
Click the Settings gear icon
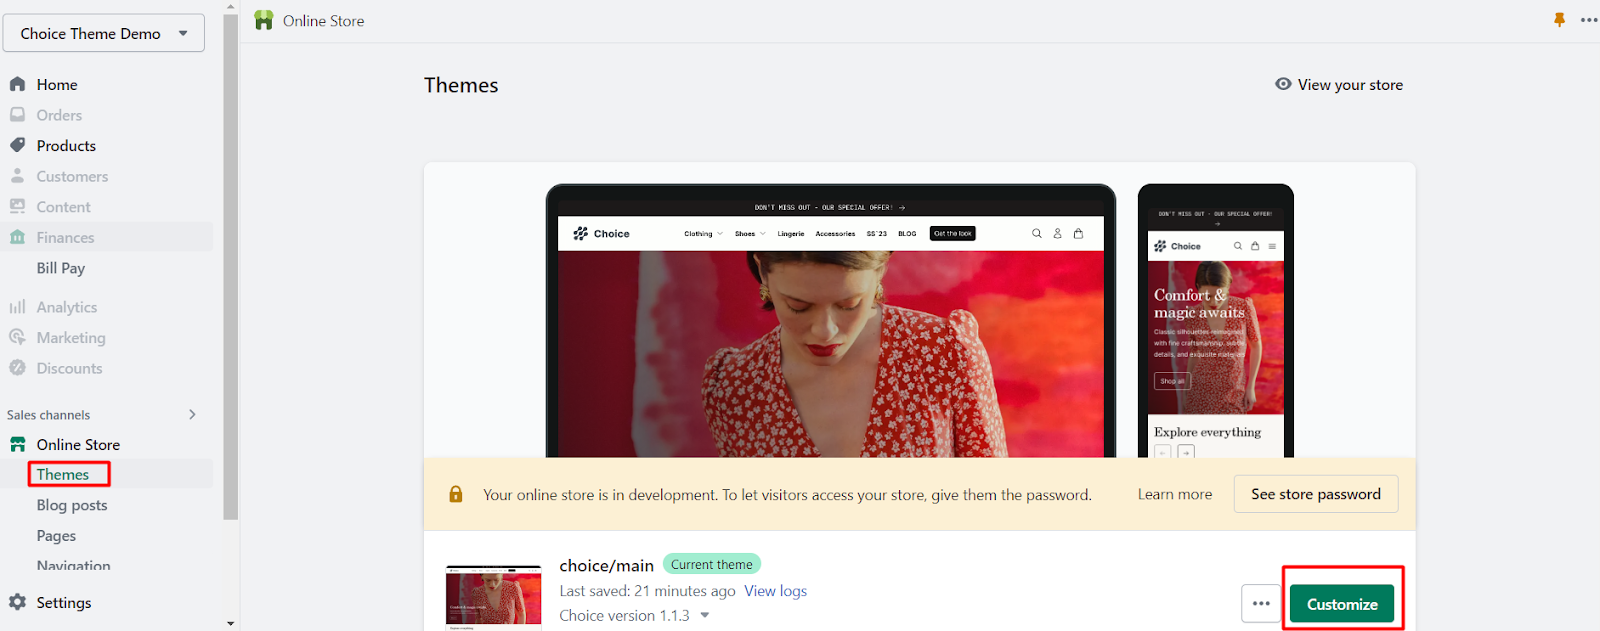click(x=17, y=602)
